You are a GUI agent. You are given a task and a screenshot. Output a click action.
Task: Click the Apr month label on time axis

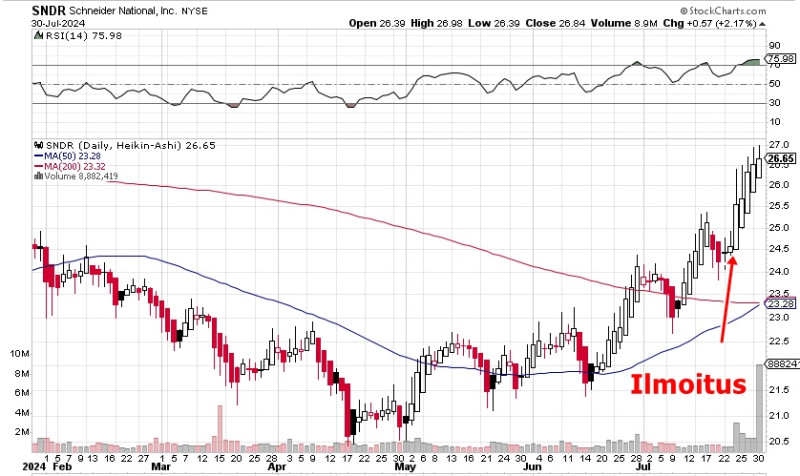(x=277, y=467)
